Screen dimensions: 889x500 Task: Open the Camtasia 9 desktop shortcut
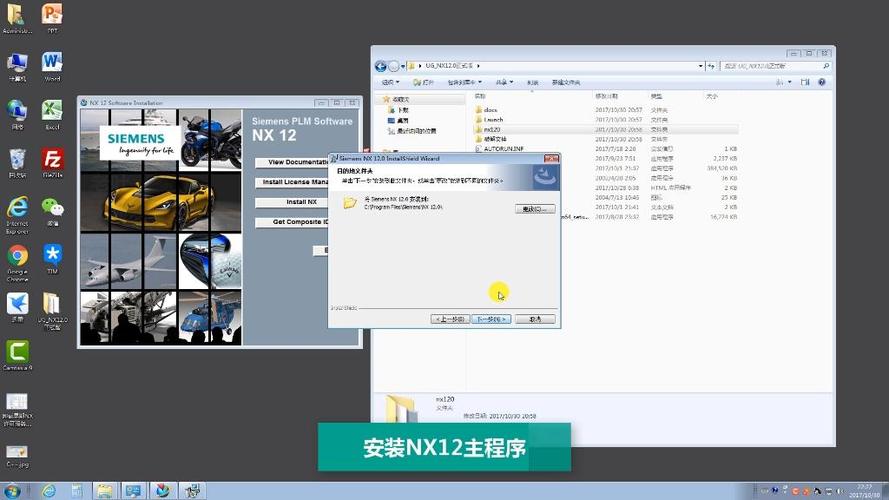(x=18, y=355)
